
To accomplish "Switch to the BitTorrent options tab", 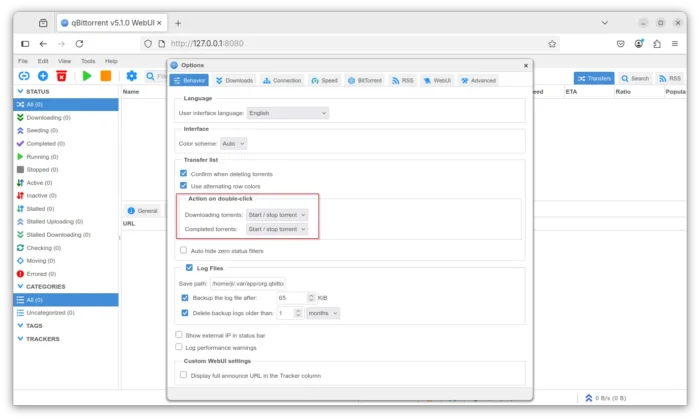I will [365, 80].
